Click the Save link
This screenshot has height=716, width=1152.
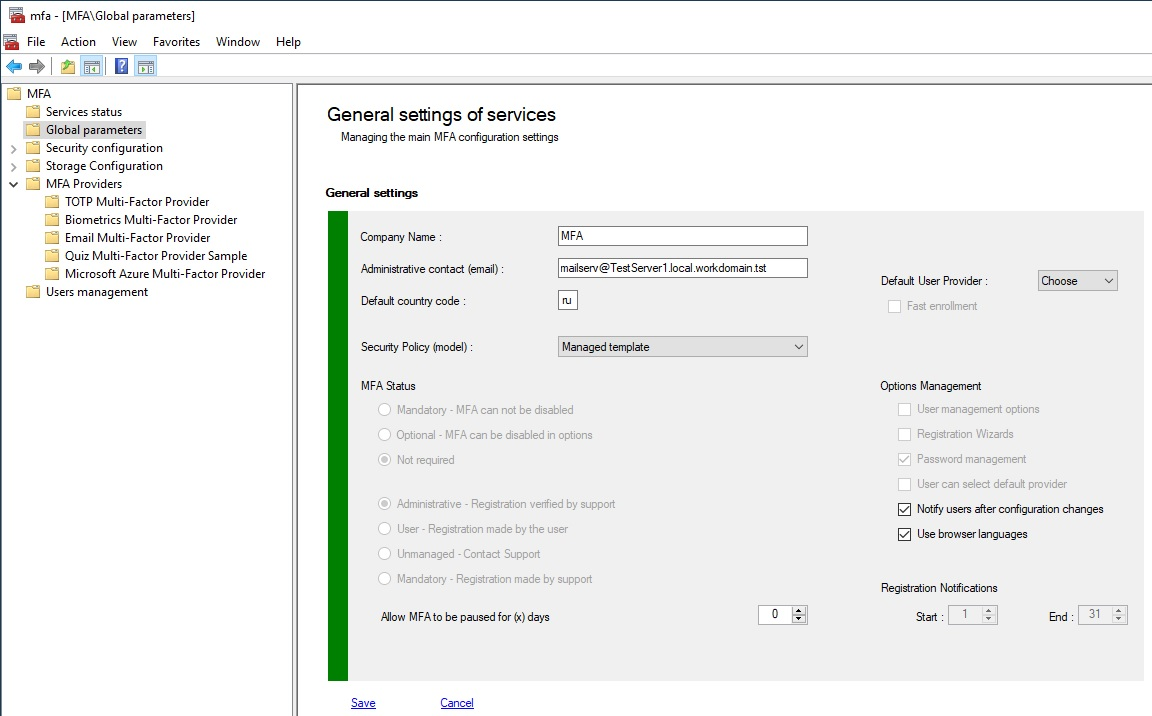(x=363, y=703)
